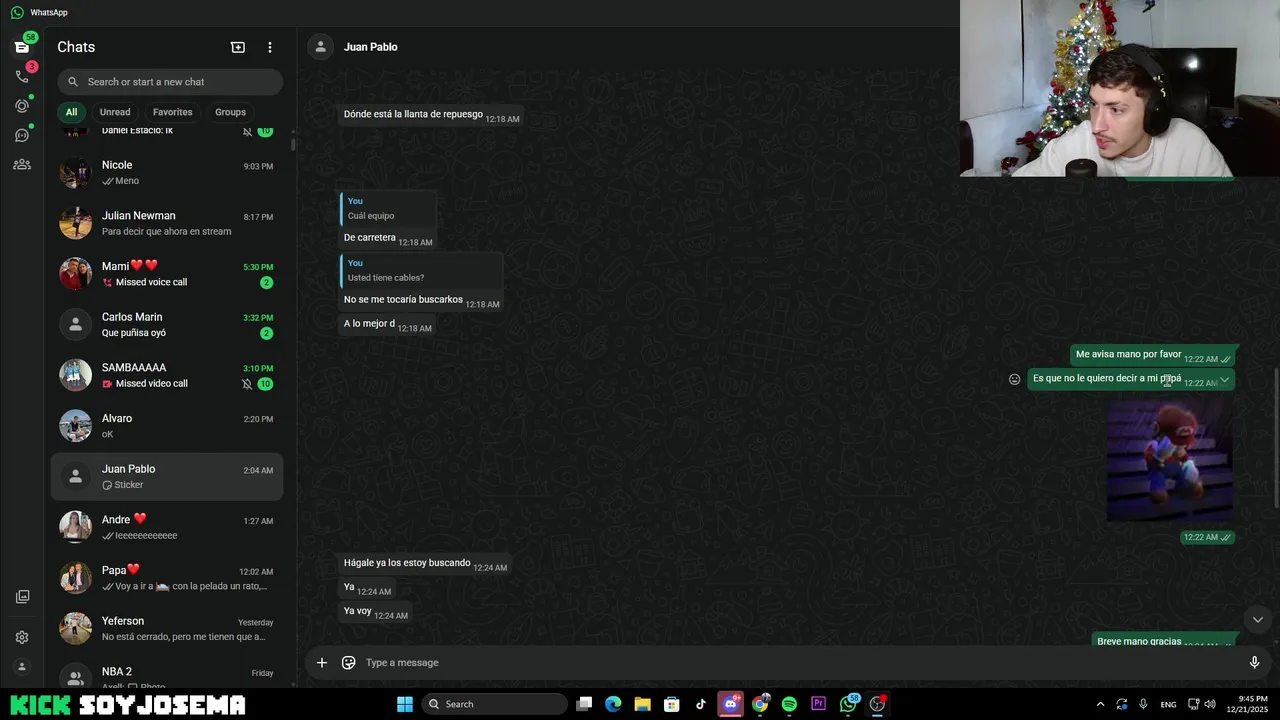Image resolution: width=1280 pixels, height=720 pixels.
Task: Click the Type a message field
Action: coord(800,662)
